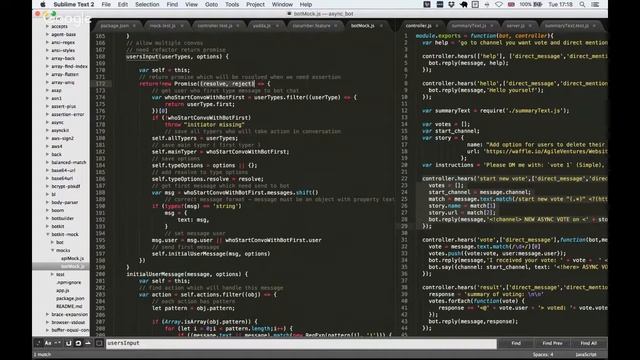Expand the brace-expansion folder

[47, 314]
